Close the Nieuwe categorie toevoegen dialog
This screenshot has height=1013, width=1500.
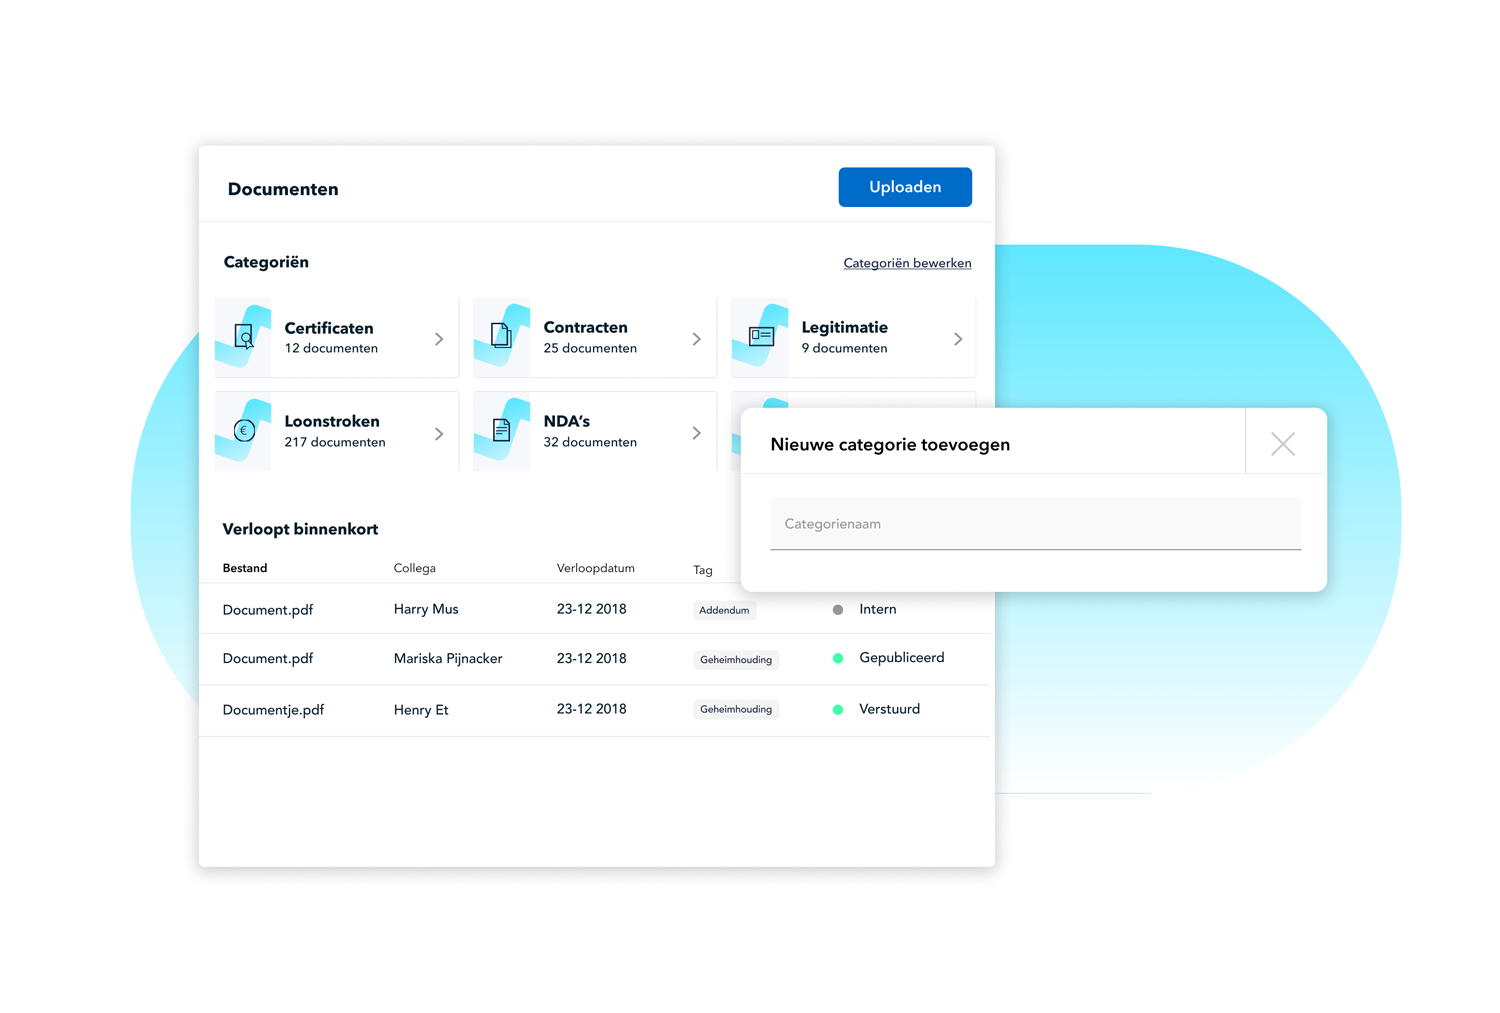[x=1283, y=444]
